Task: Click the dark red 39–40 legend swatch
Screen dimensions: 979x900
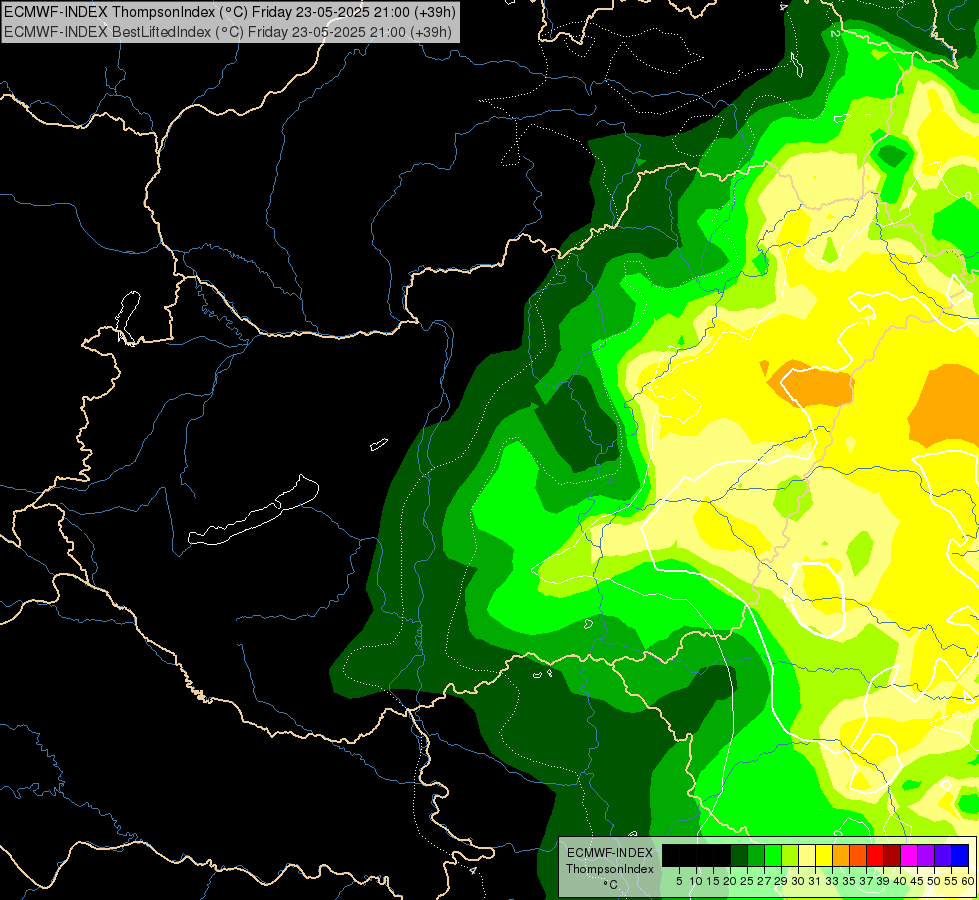Action: pos(892,856)
